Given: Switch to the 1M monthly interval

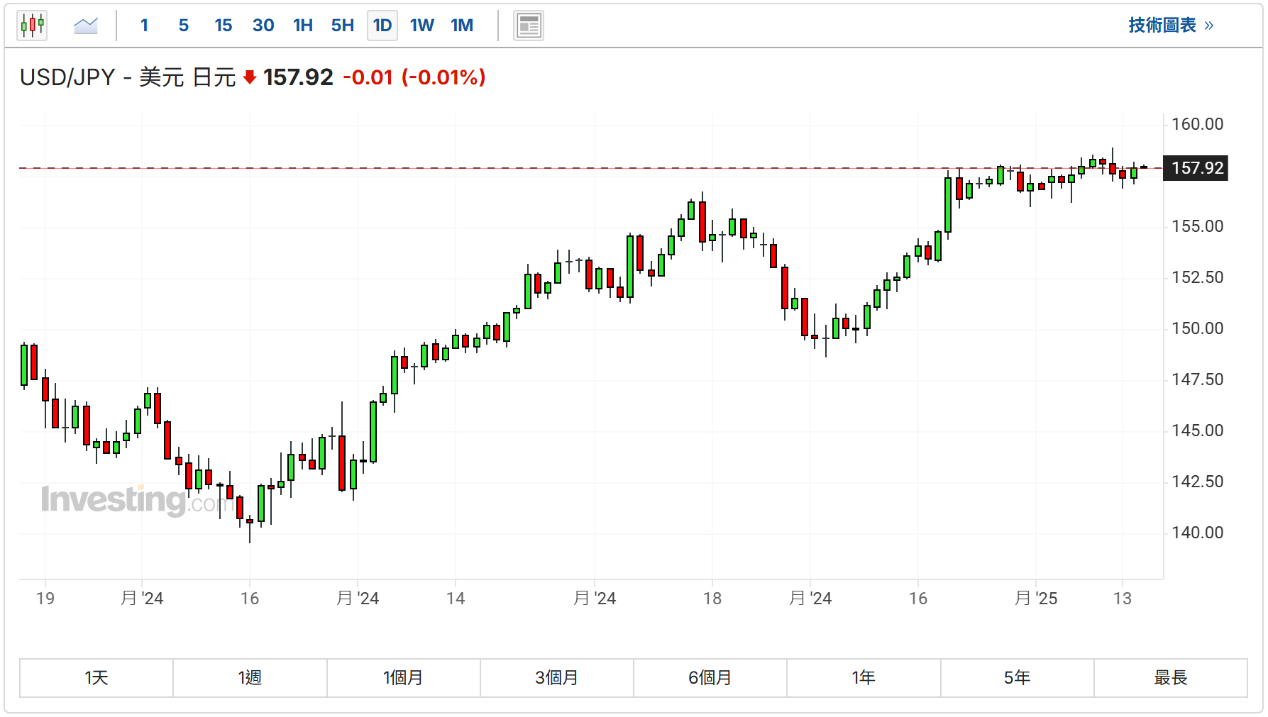Looking at the screenshot, I should point(462,25).
